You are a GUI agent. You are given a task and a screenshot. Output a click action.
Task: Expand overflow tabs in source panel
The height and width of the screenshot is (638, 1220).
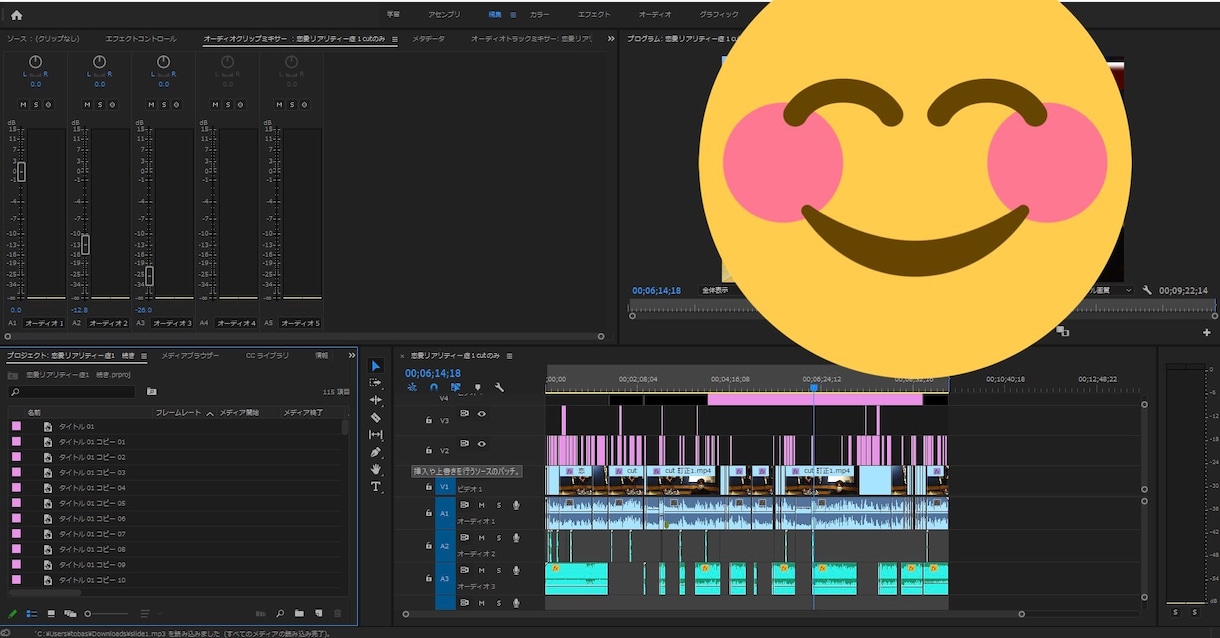click(x=611, y=39)
